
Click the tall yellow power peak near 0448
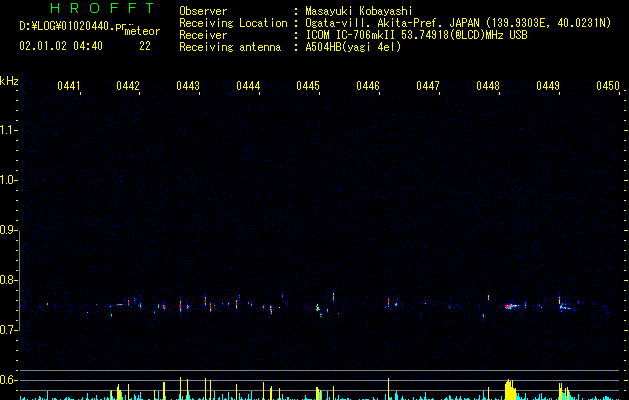click(509, 389)
